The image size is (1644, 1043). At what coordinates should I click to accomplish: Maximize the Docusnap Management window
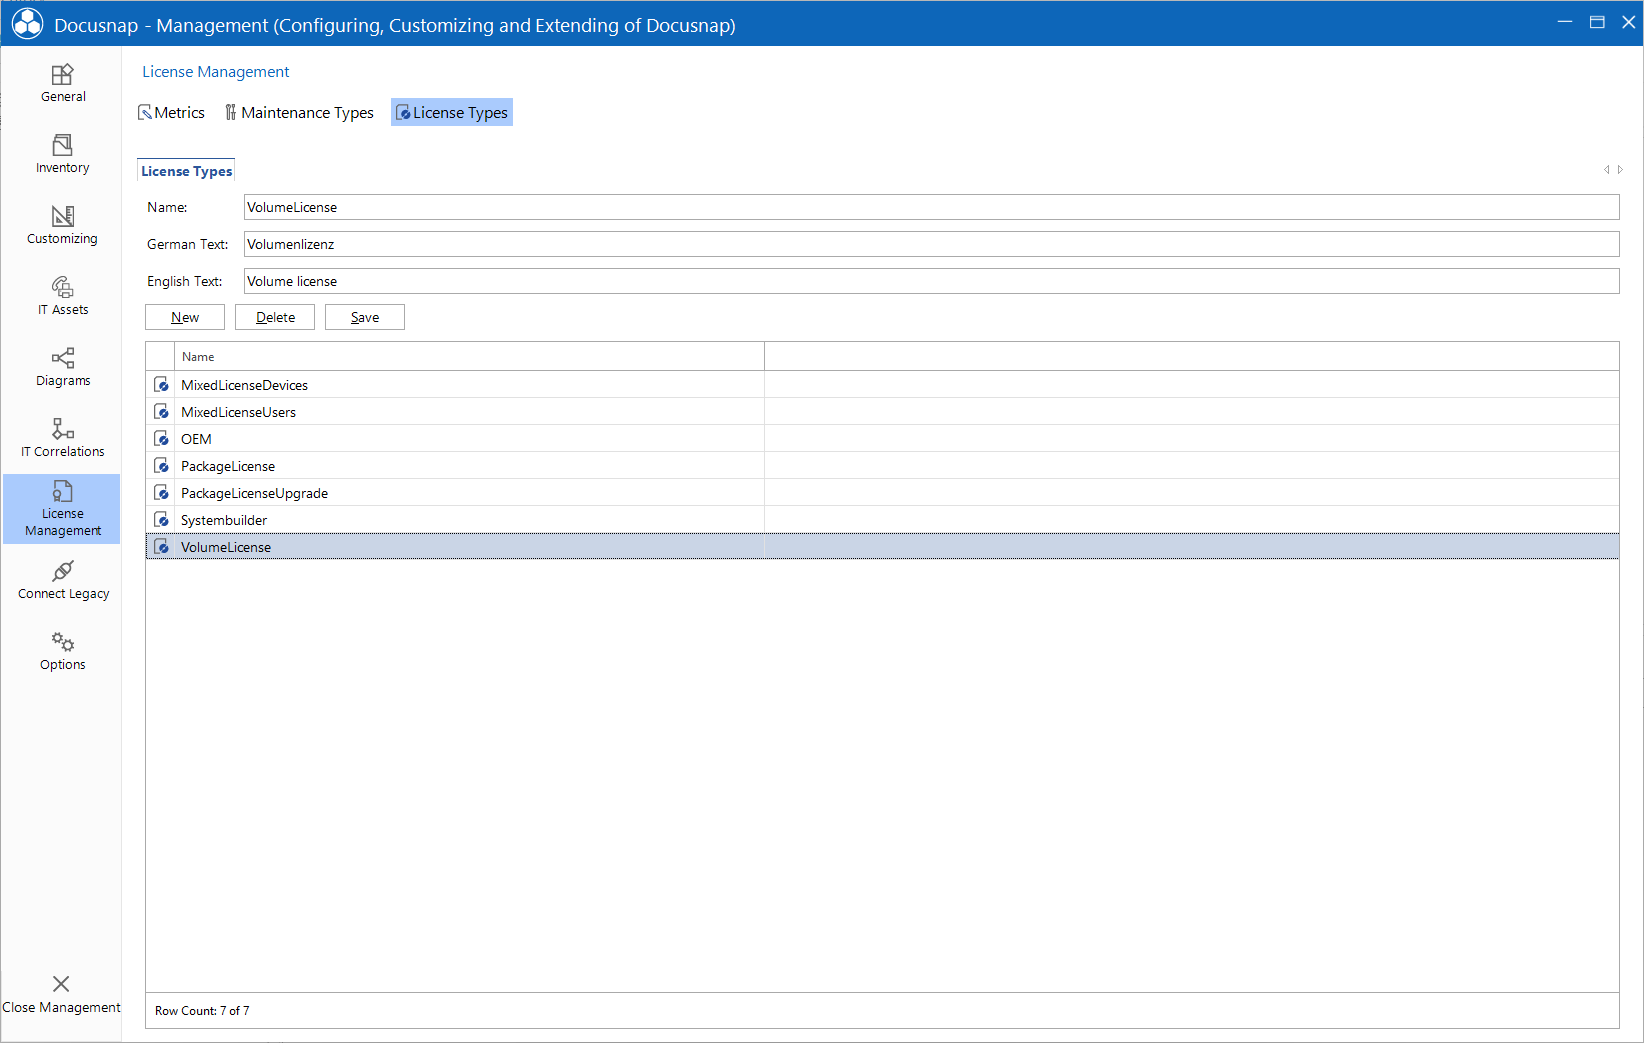[x=1597, y=22]
